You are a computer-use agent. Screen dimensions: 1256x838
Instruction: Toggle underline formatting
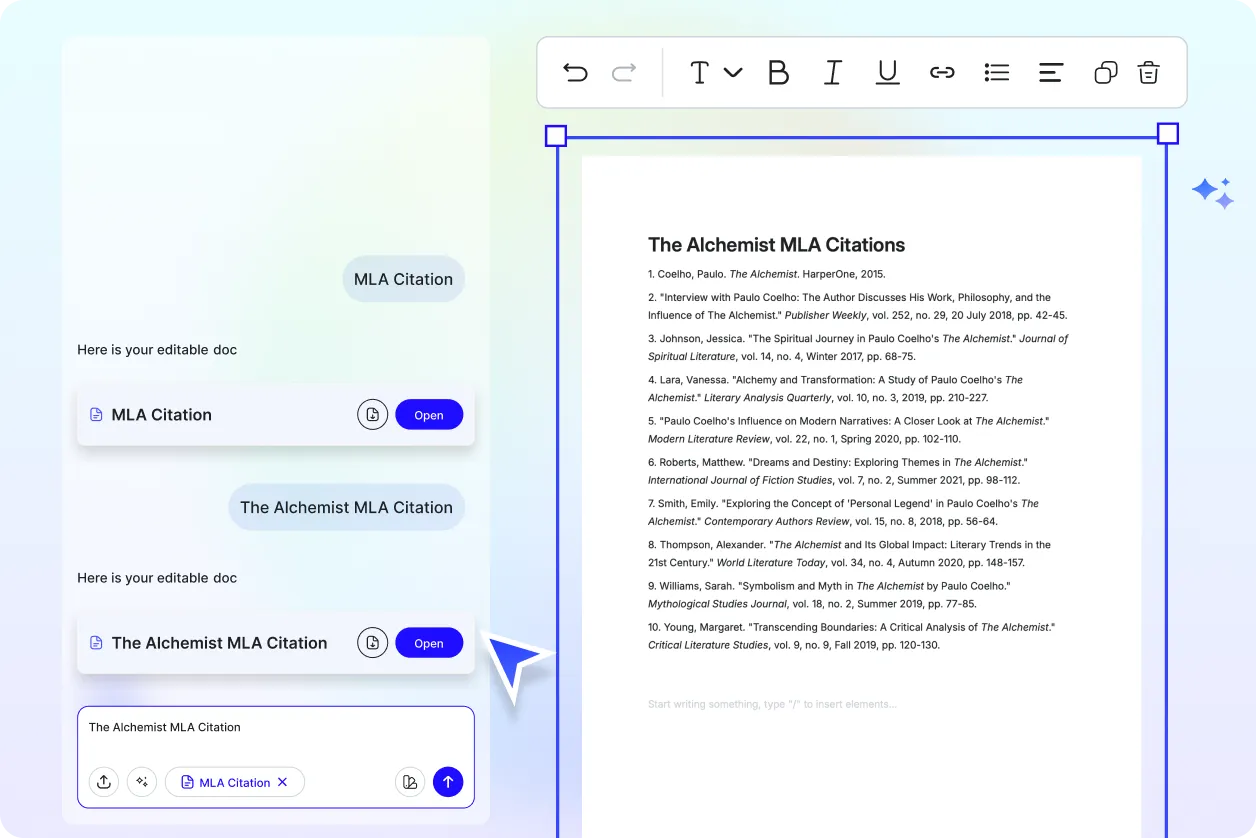887,72
